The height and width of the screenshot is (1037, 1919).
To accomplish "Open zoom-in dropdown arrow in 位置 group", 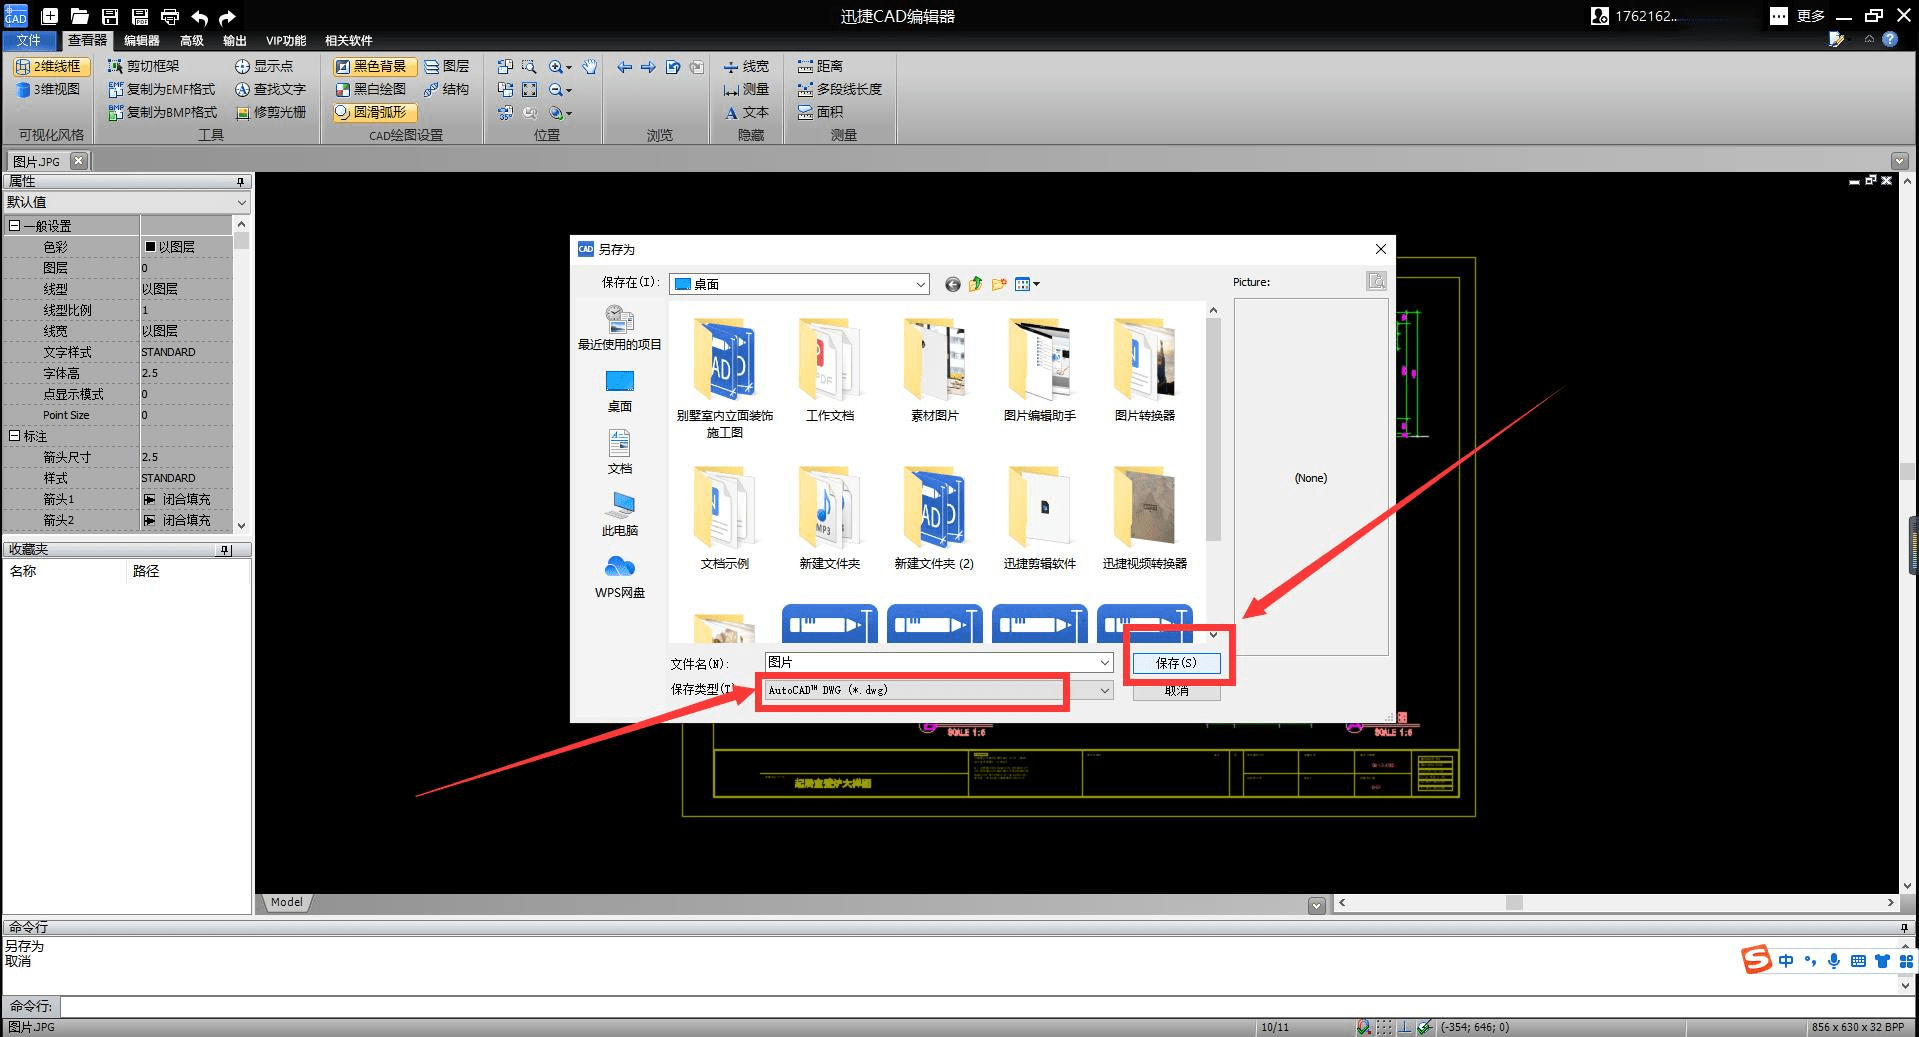I will coord(569,67).
